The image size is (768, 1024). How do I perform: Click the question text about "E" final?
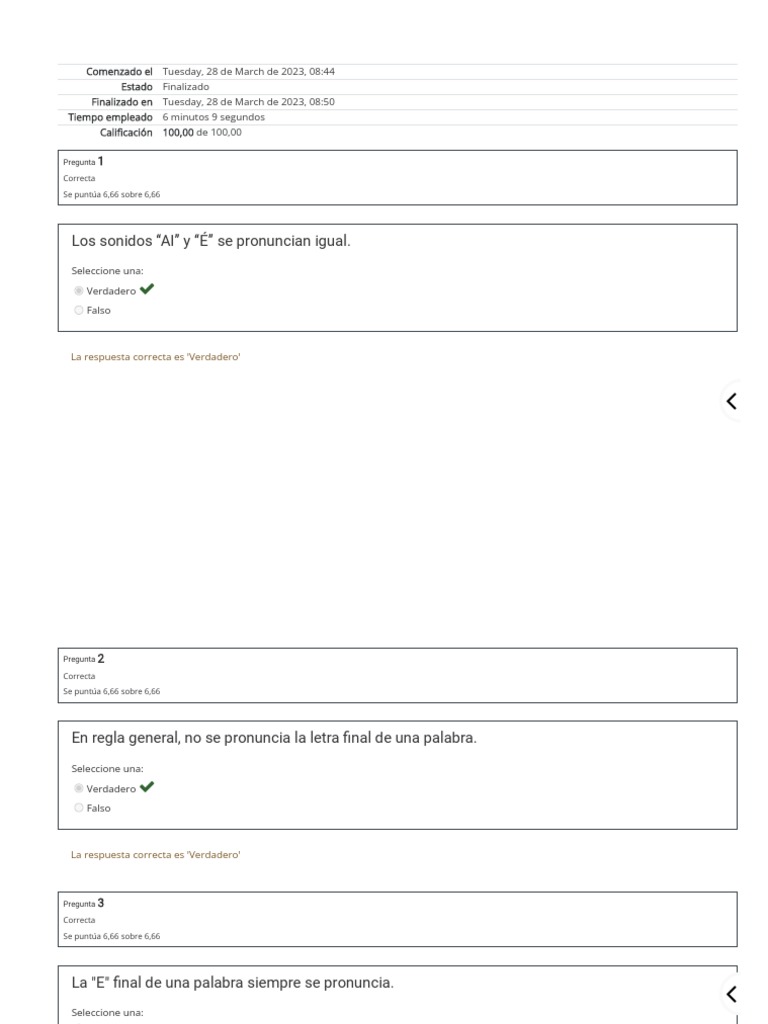[232, 984]
